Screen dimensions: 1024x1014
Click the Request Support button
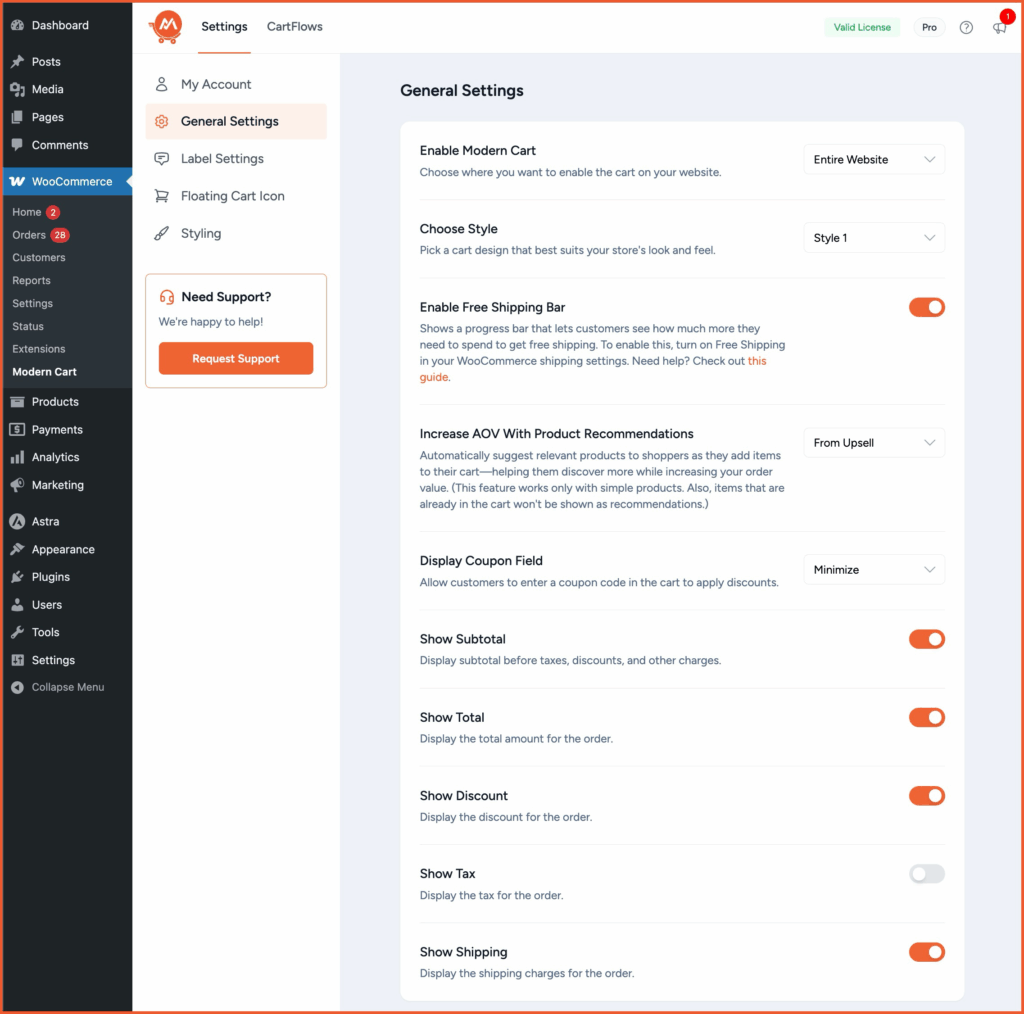click(x=236, y=358)
